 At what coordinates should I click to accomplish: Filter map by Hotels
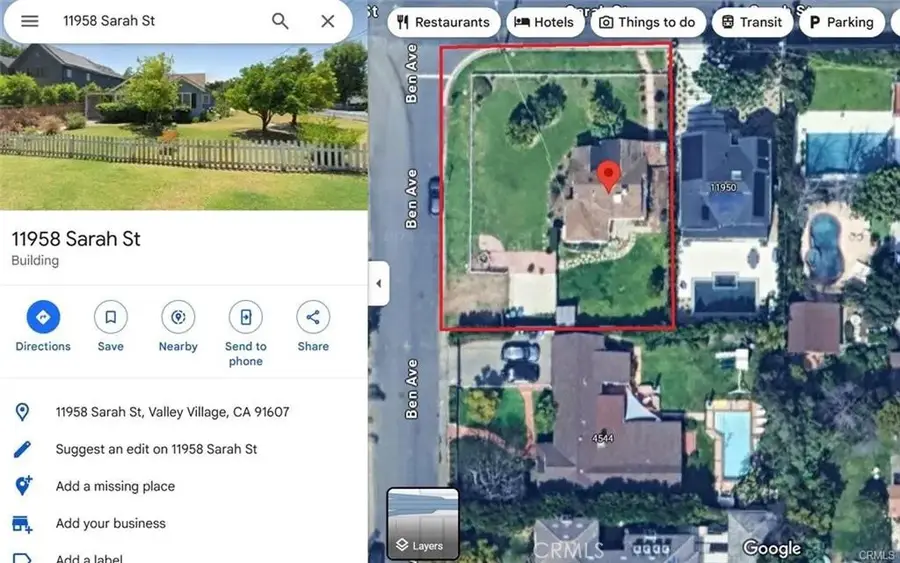pyautogui.click(x=544, y=22)
